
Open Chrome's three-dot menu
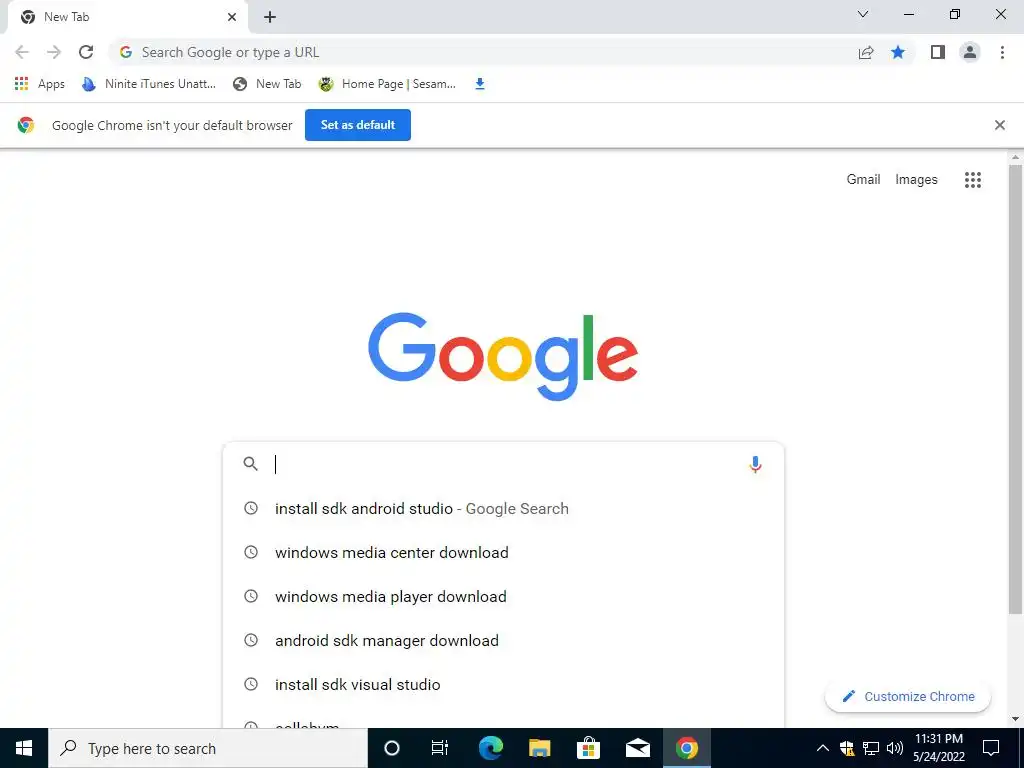1002,52
